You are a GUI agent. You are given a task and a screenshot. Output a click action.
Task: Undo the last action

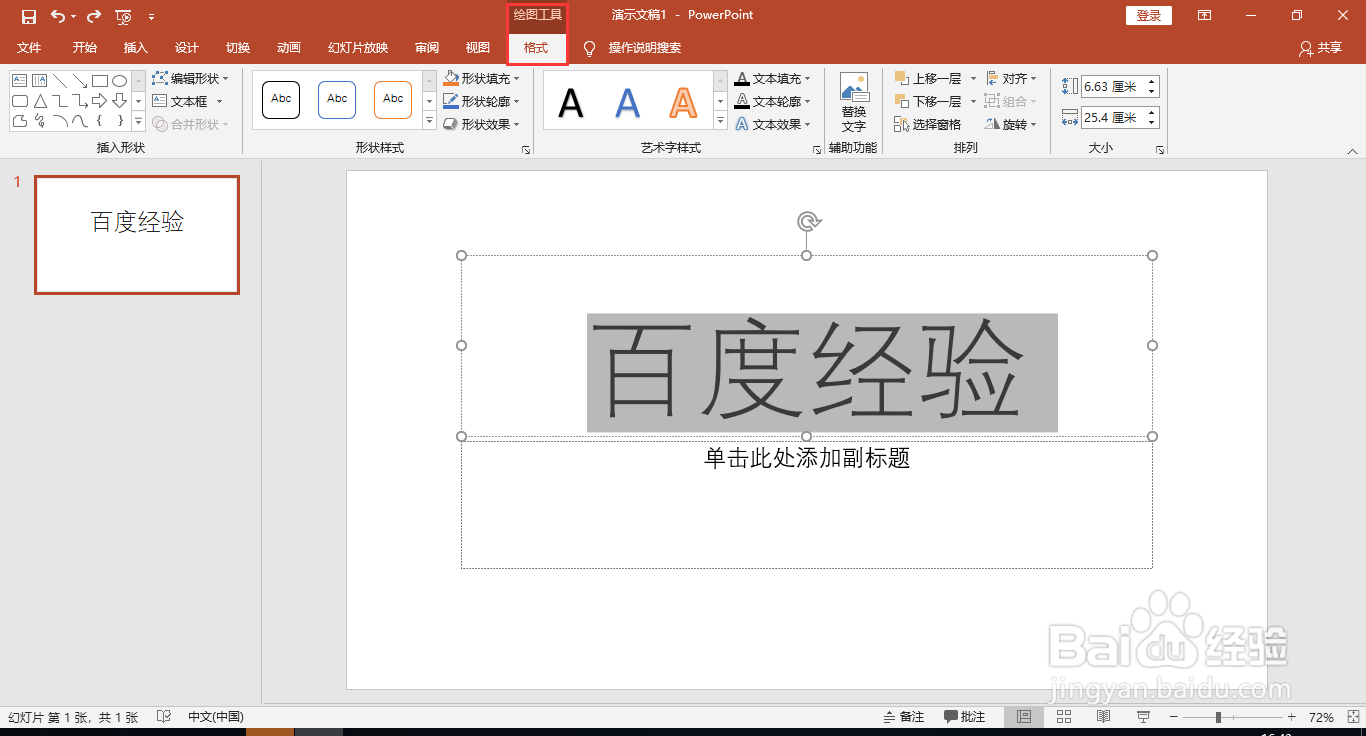(58, 16)
